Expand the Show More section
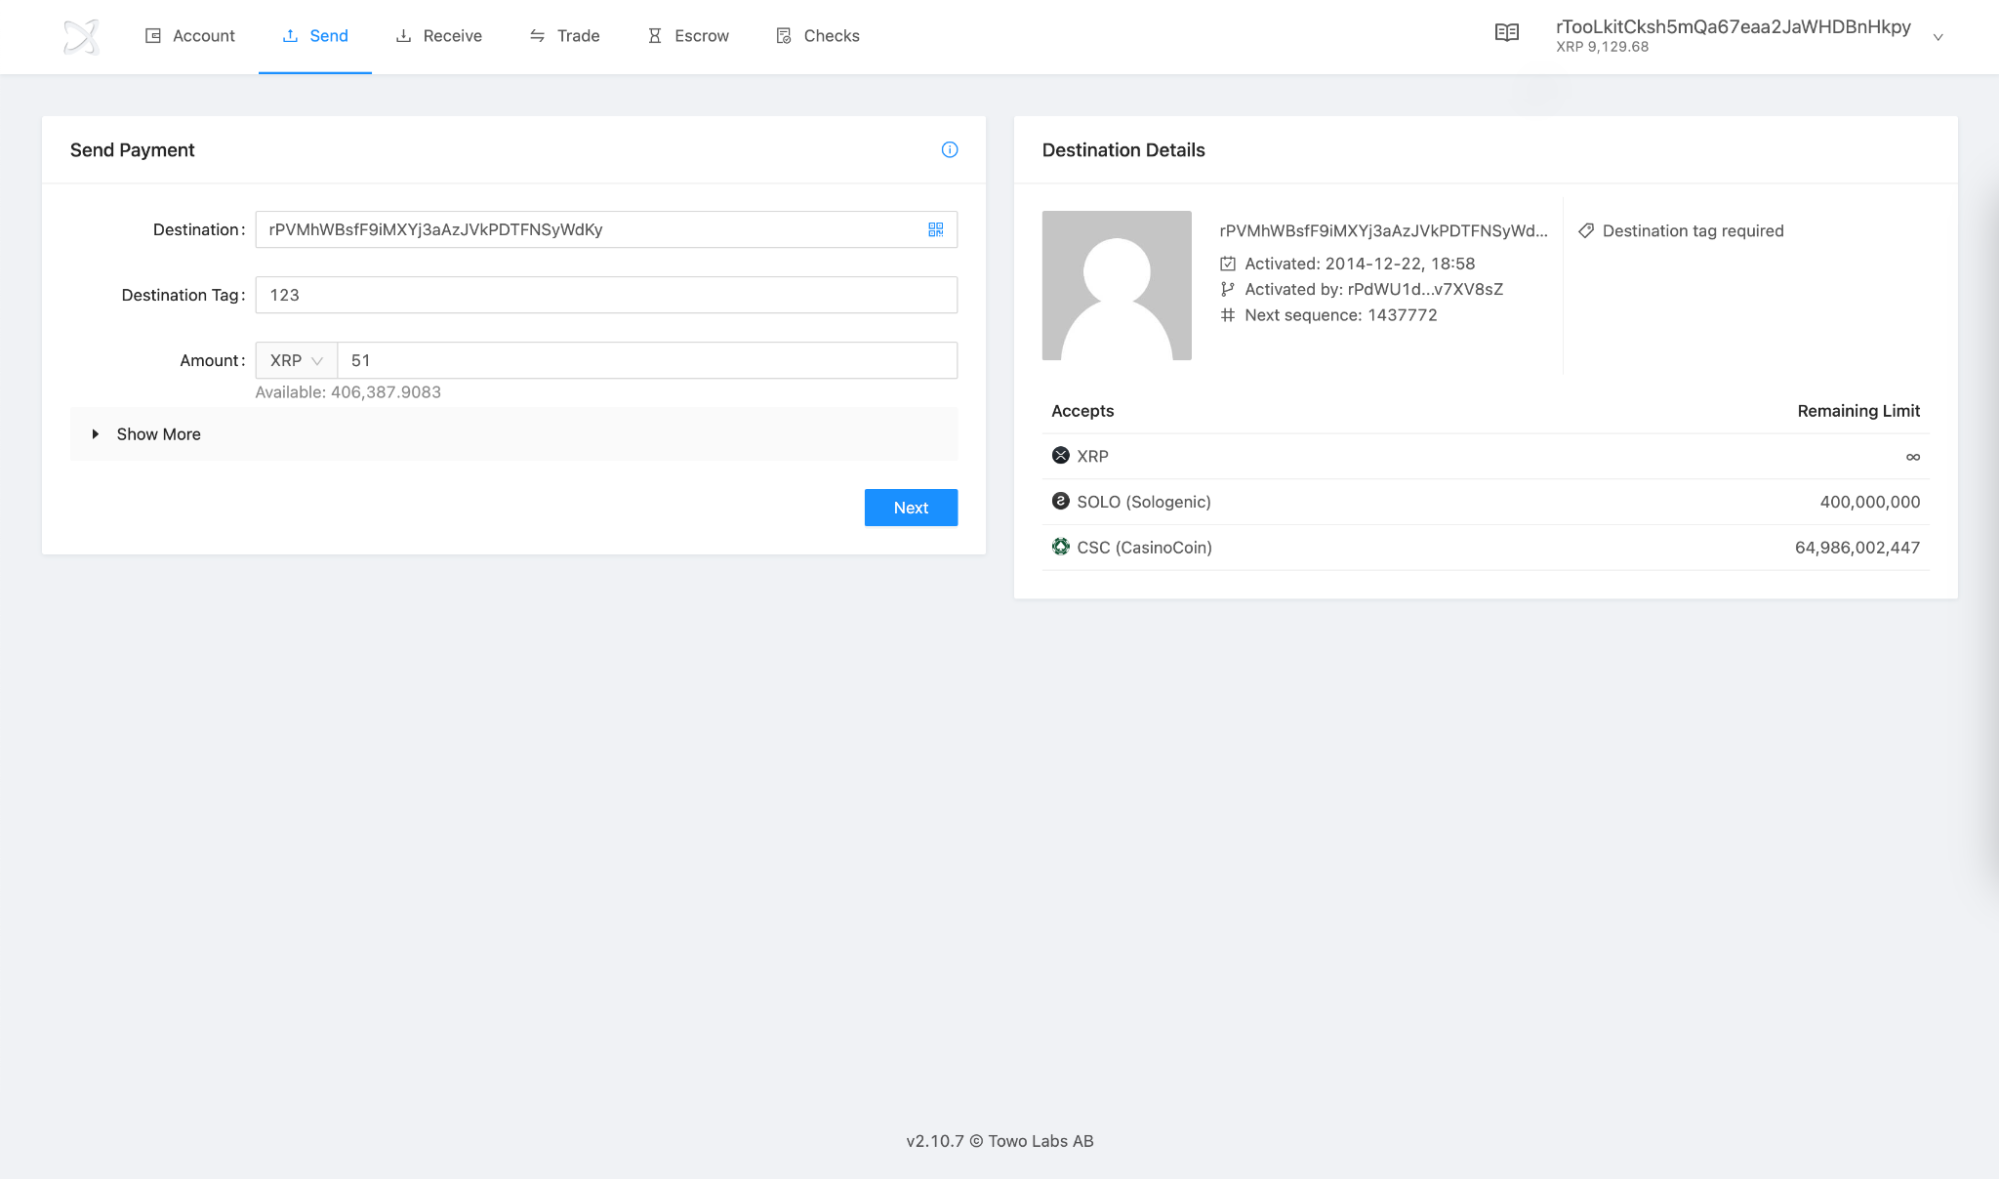1999x1180 pixels. (x=146, y=434)
